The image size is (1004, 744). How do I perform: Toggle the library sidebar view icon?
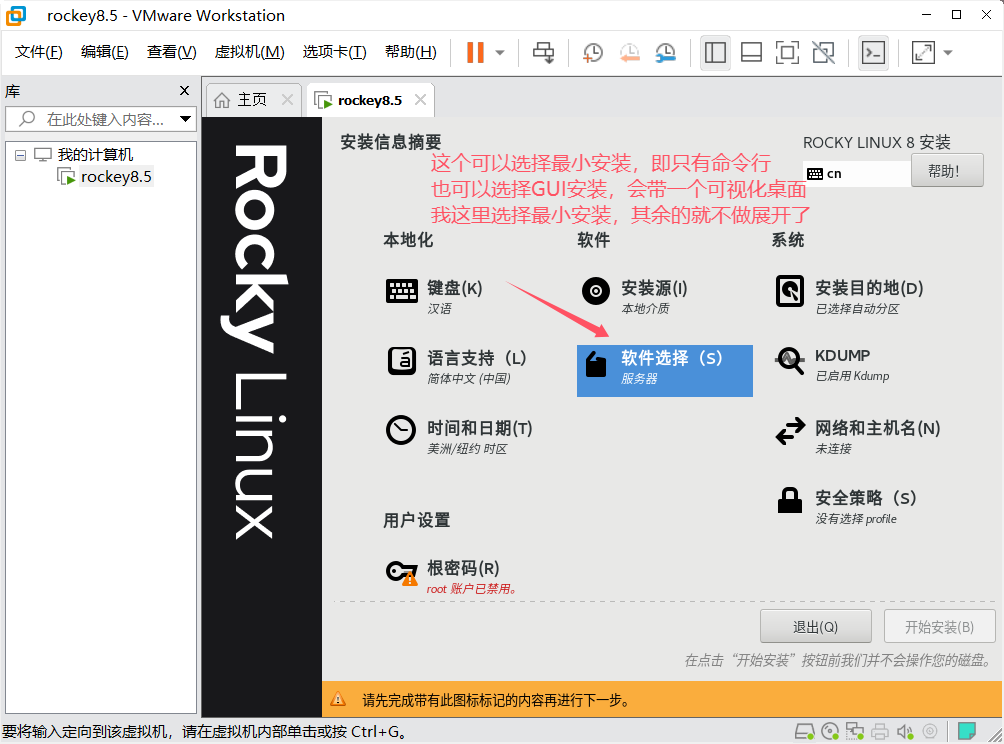pyautogui.click(x=715, y=52)
